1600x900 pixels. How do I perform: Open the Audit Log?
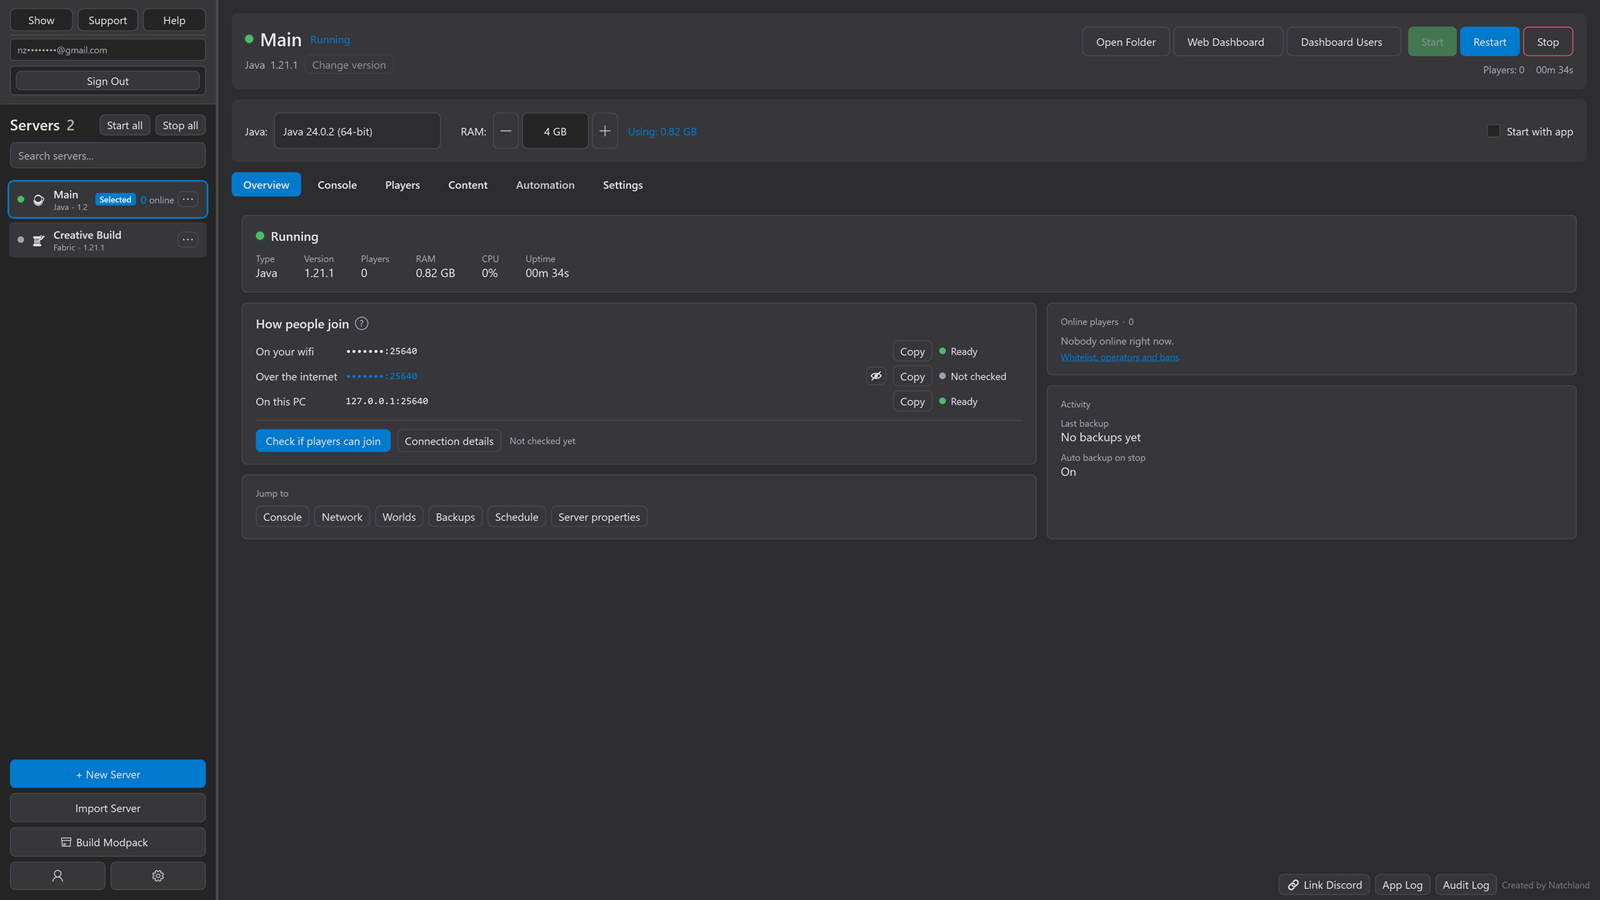[1466, 885]
